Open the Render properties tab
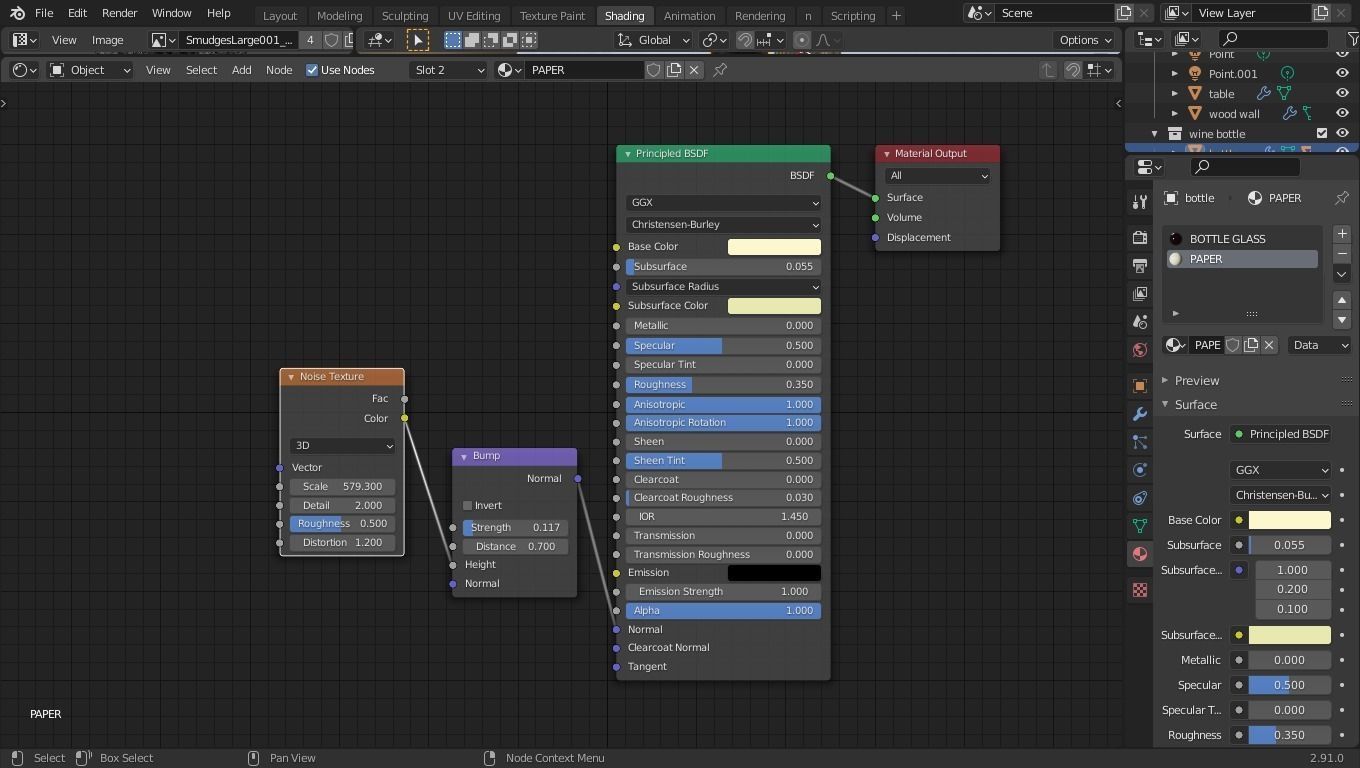 click(1140, 238)
